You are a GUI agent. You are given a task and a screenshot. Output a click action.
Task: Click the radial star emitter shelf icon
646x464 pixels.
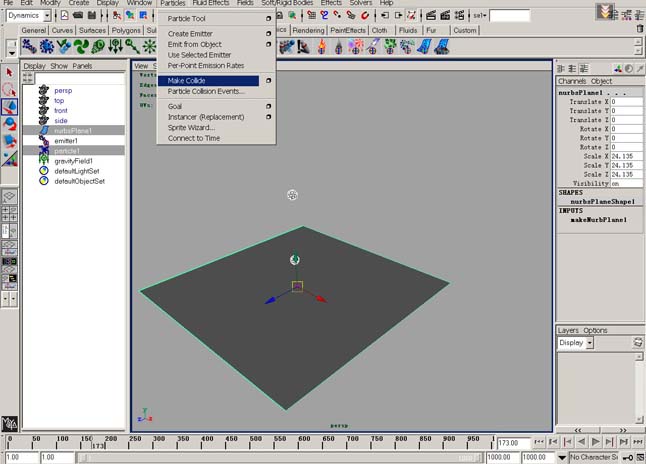click(x=149, y=47)
